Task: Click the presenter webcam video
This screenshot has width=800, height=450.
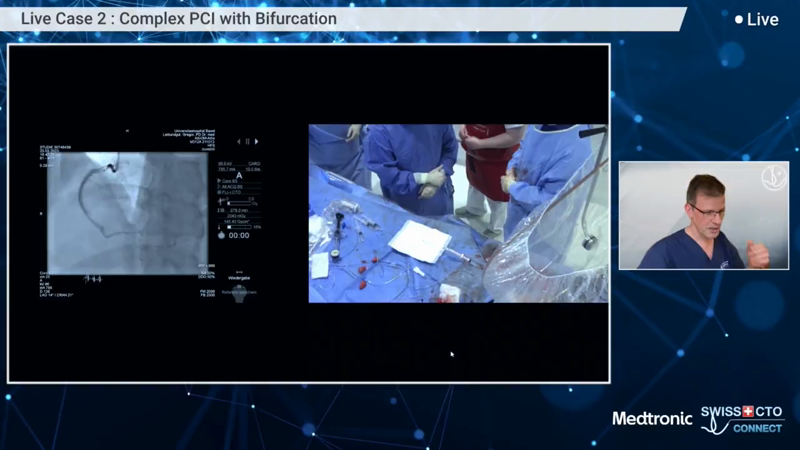Action: click(x=703, y=215)
